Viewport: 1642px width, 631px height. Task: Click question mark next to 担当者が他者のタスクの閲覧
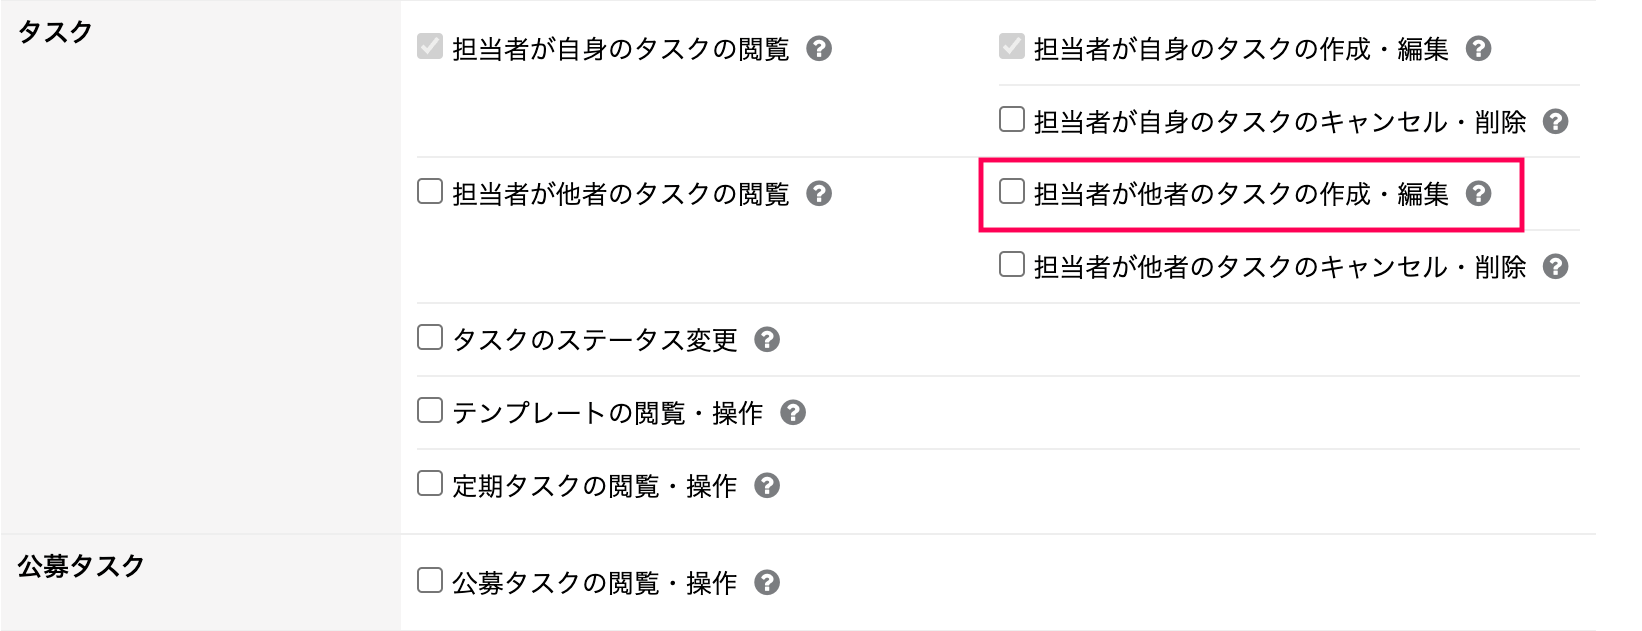[x=819, y=193]
